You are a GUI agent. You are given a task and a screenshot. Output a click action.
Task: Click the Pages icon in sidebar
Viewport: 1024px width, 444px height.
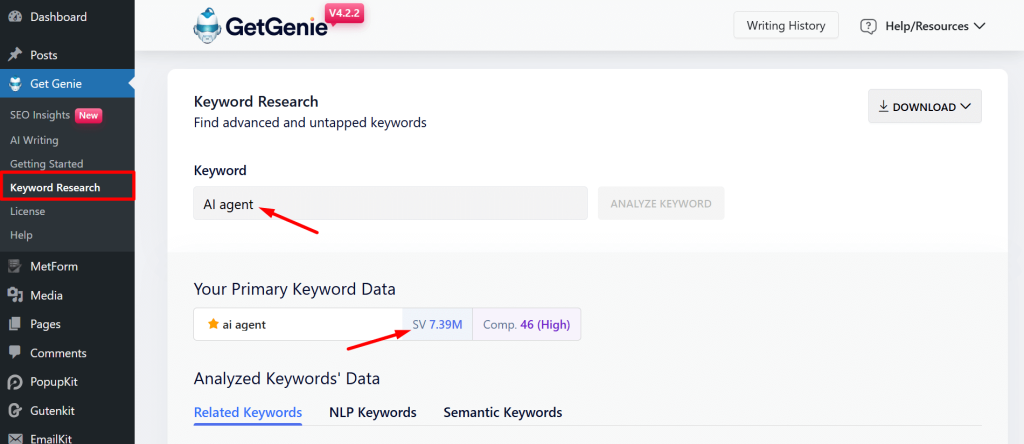tap(15, 324)
